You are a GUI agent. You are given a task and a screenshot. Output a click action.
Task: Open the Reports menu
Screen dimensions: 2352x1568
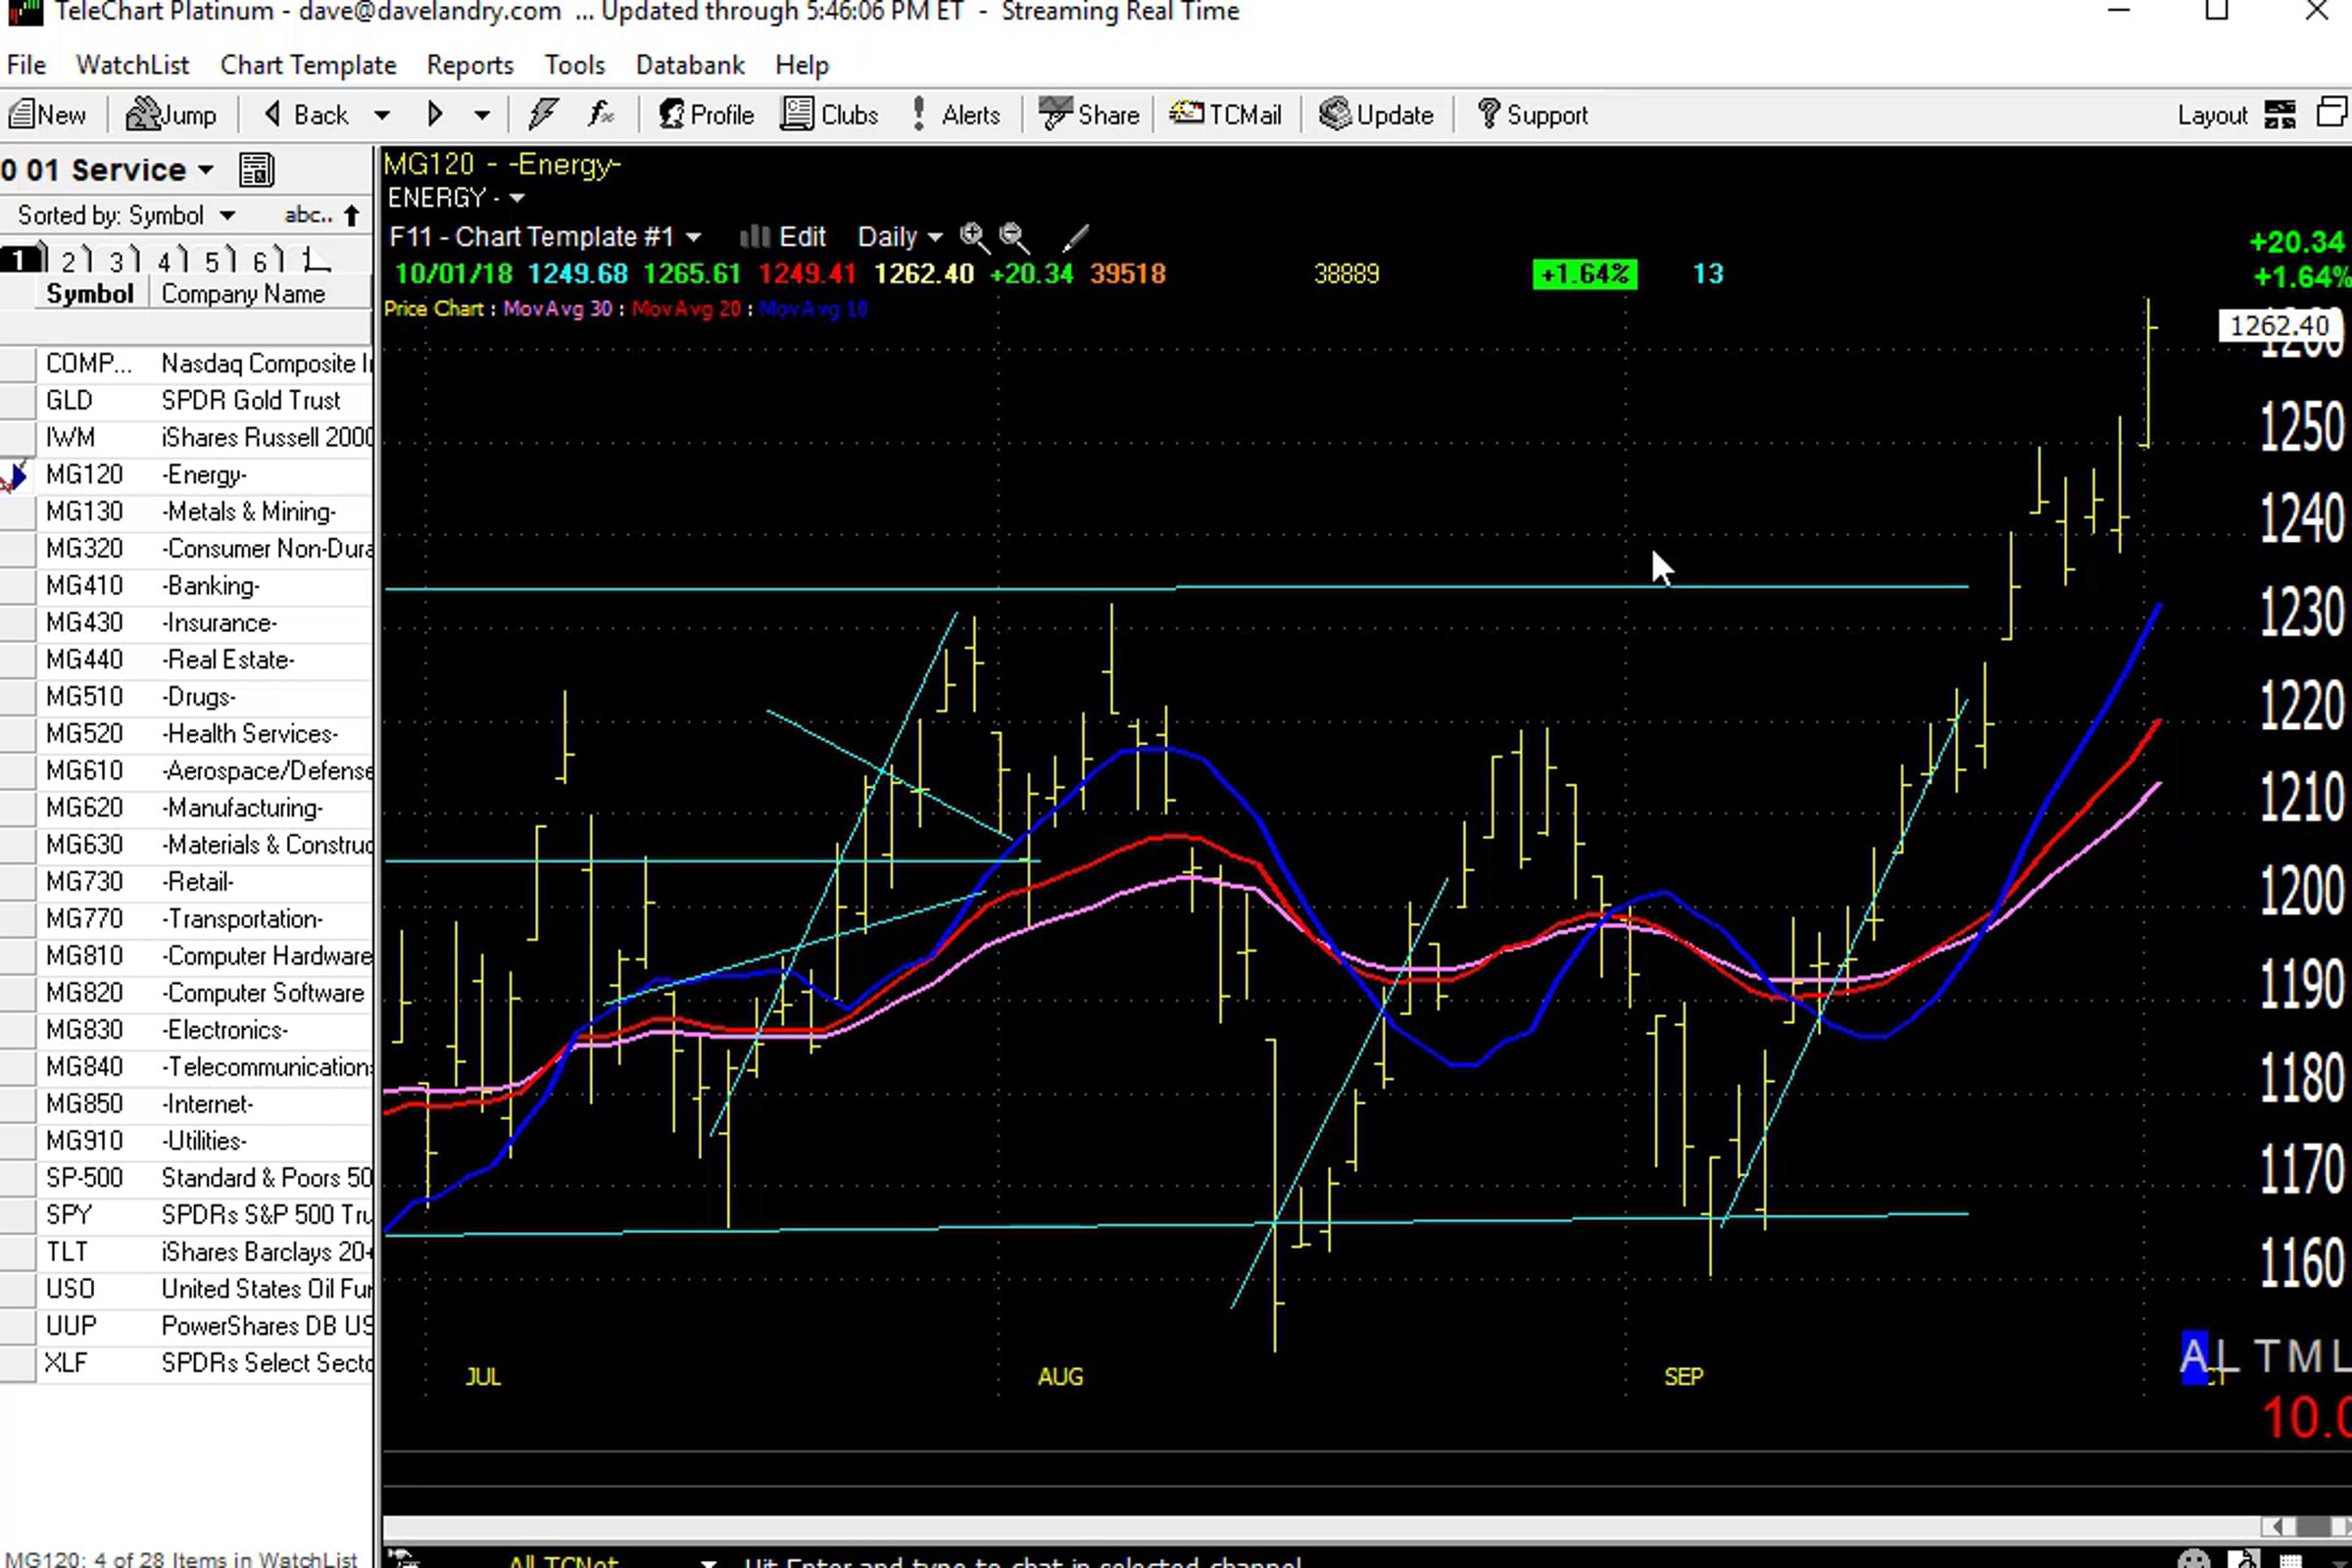[x=470, y=65]
